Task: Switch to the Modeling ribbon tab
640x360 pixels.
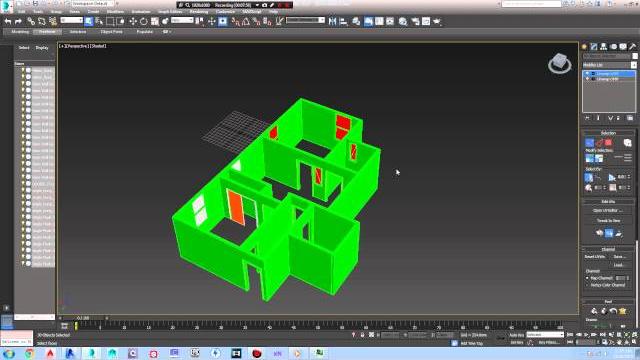Action: coord(20,31)
